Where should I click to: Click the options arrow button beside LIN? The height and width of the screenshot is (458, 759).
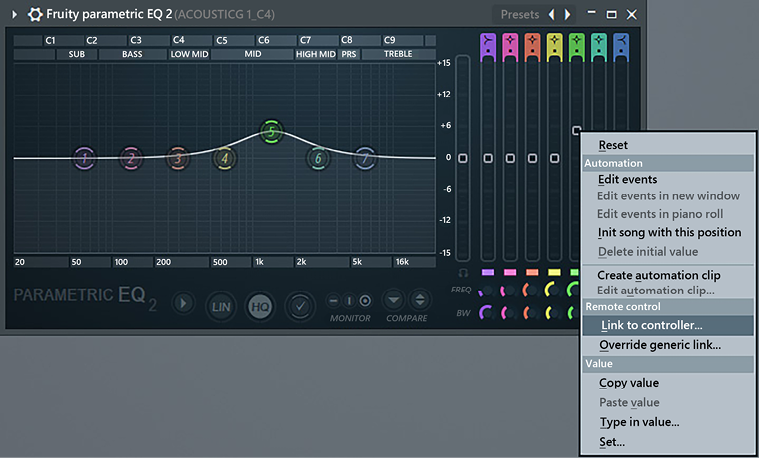pos(183,304)
